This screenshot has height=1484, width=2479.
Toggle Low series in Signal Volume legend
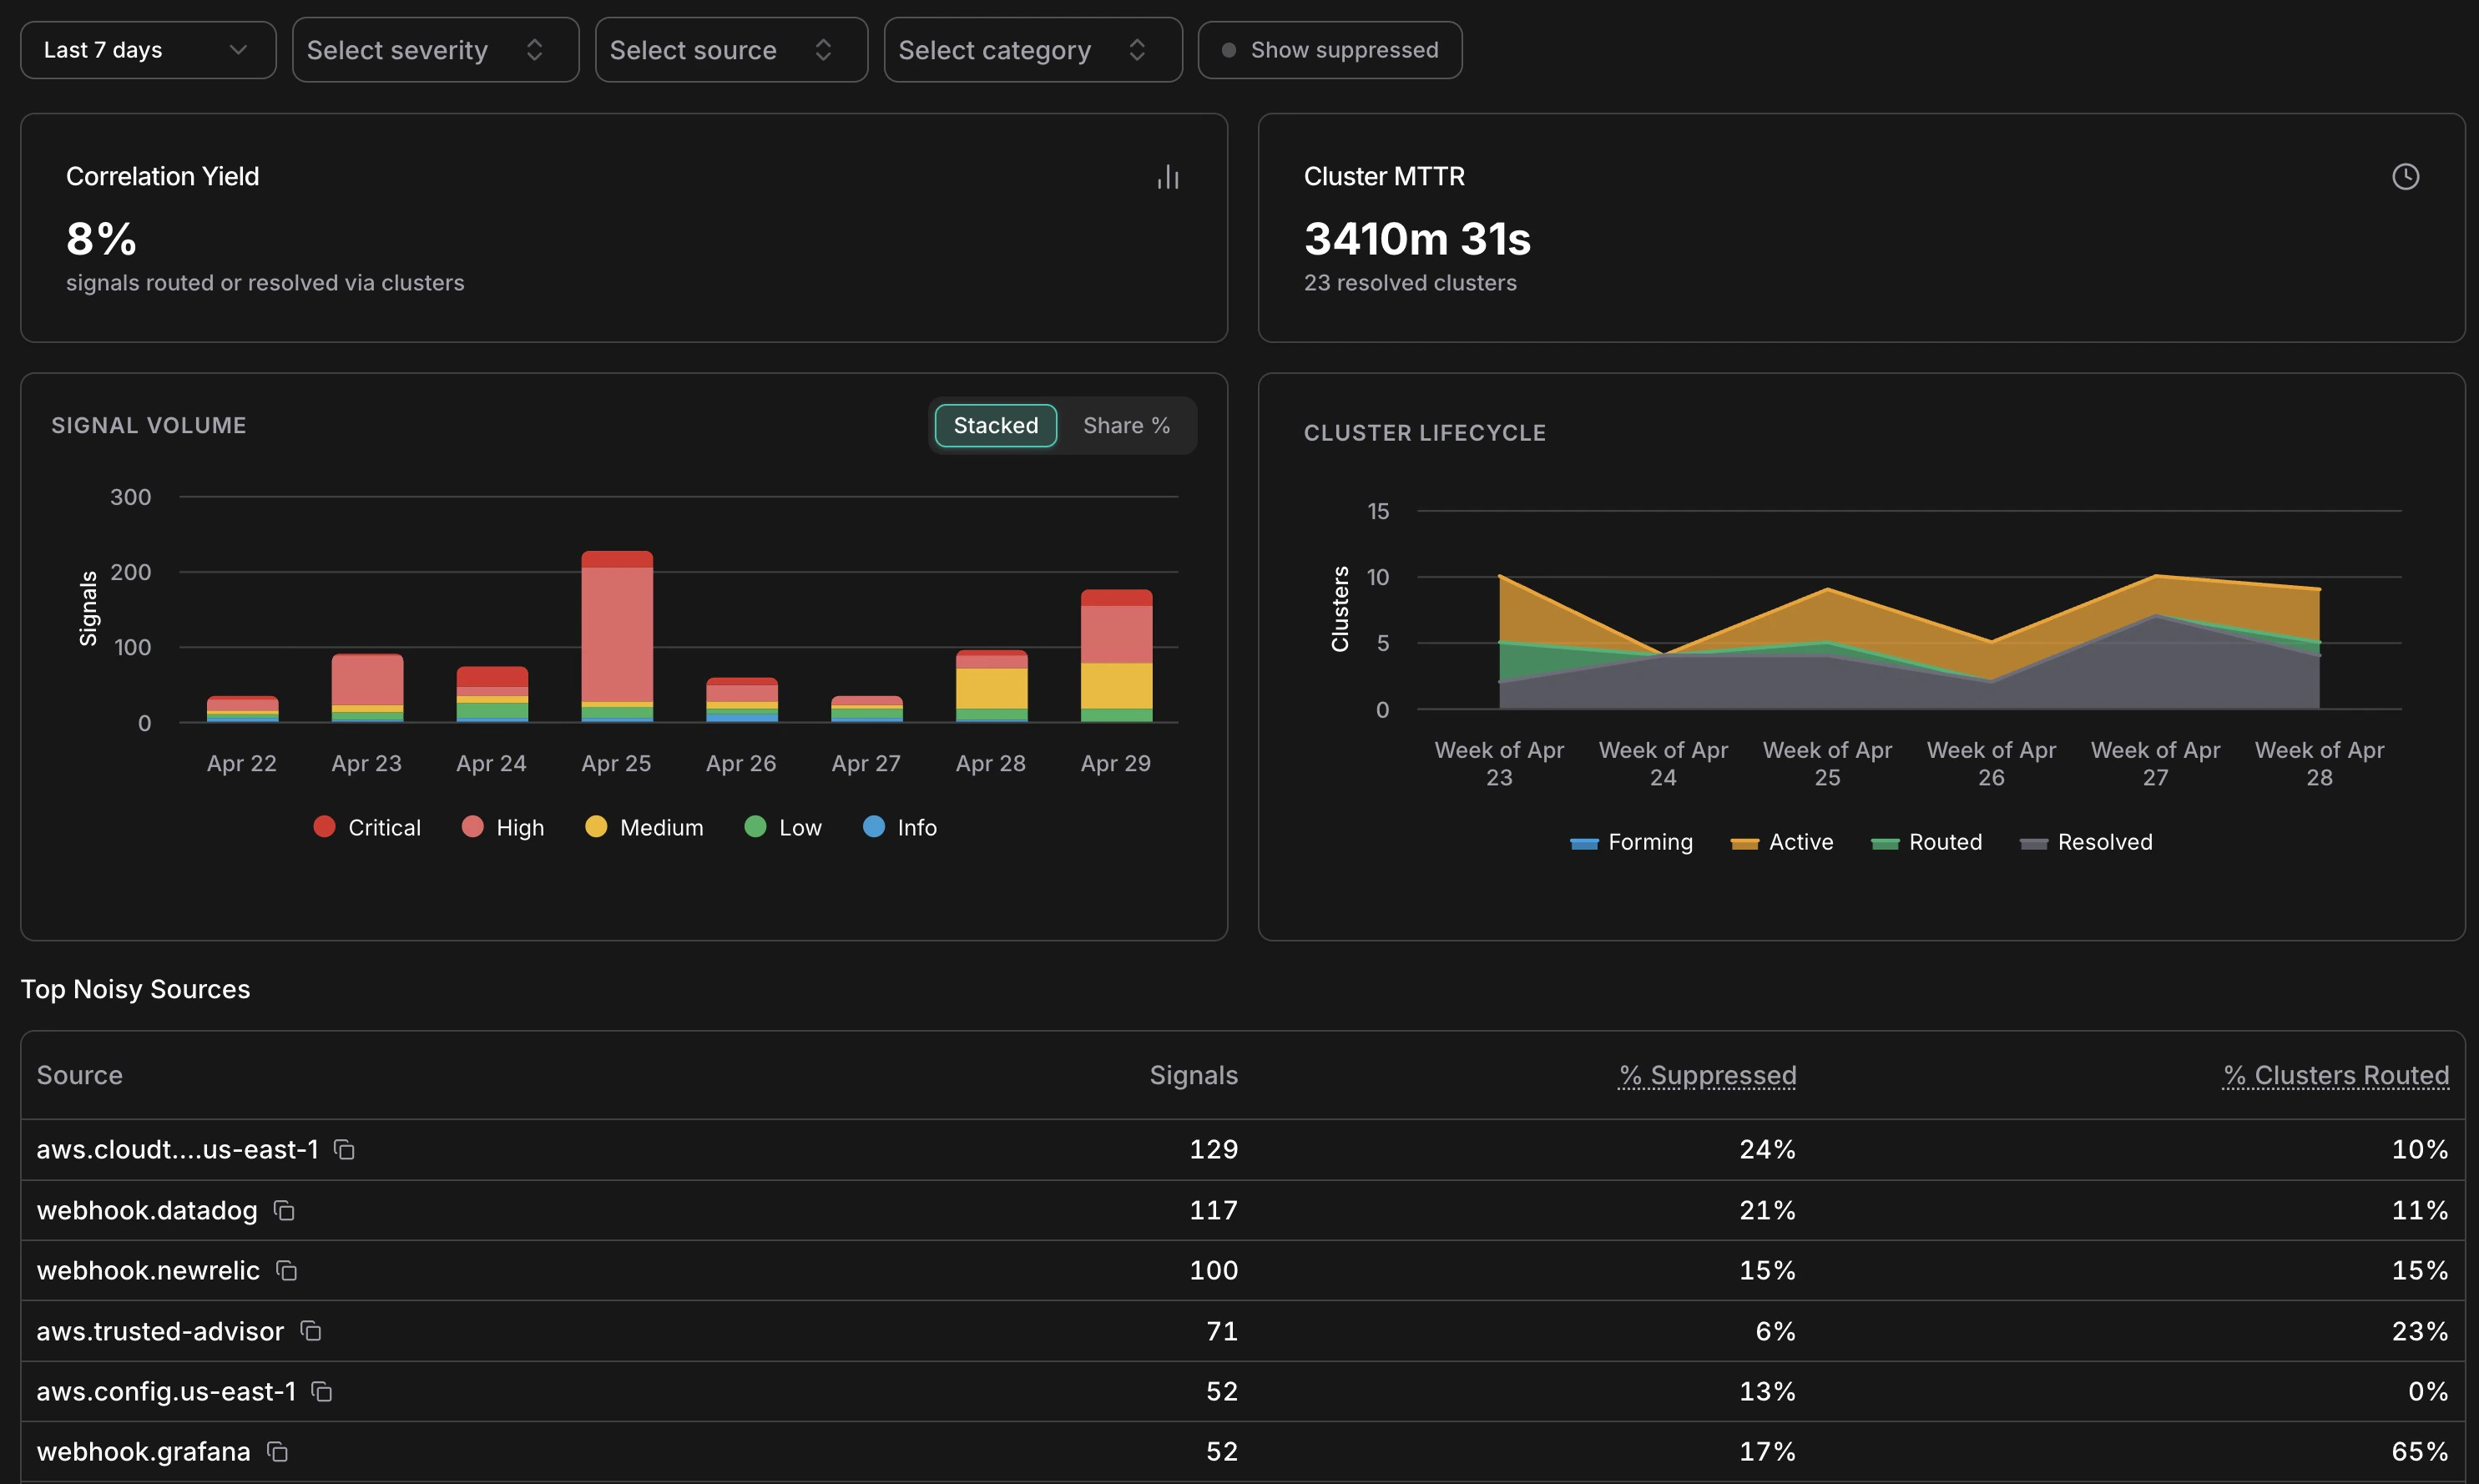coord(783,827)
